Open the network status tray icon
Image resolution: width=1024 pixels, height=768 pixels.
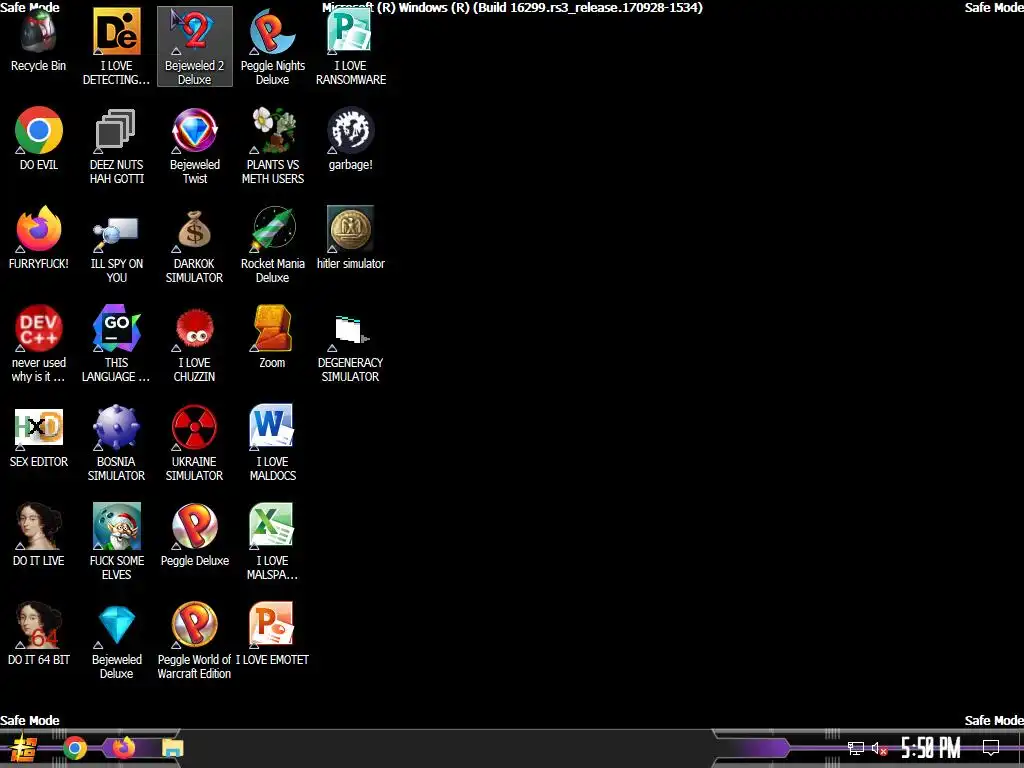[x=856, y=748]
